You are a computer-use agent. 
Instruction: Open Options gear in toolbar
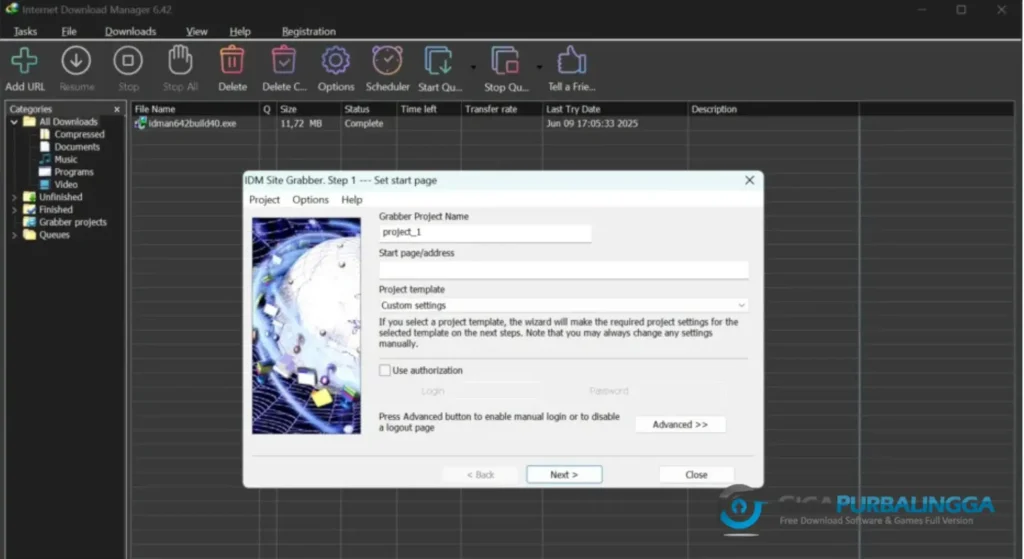[x=336, y=61]
